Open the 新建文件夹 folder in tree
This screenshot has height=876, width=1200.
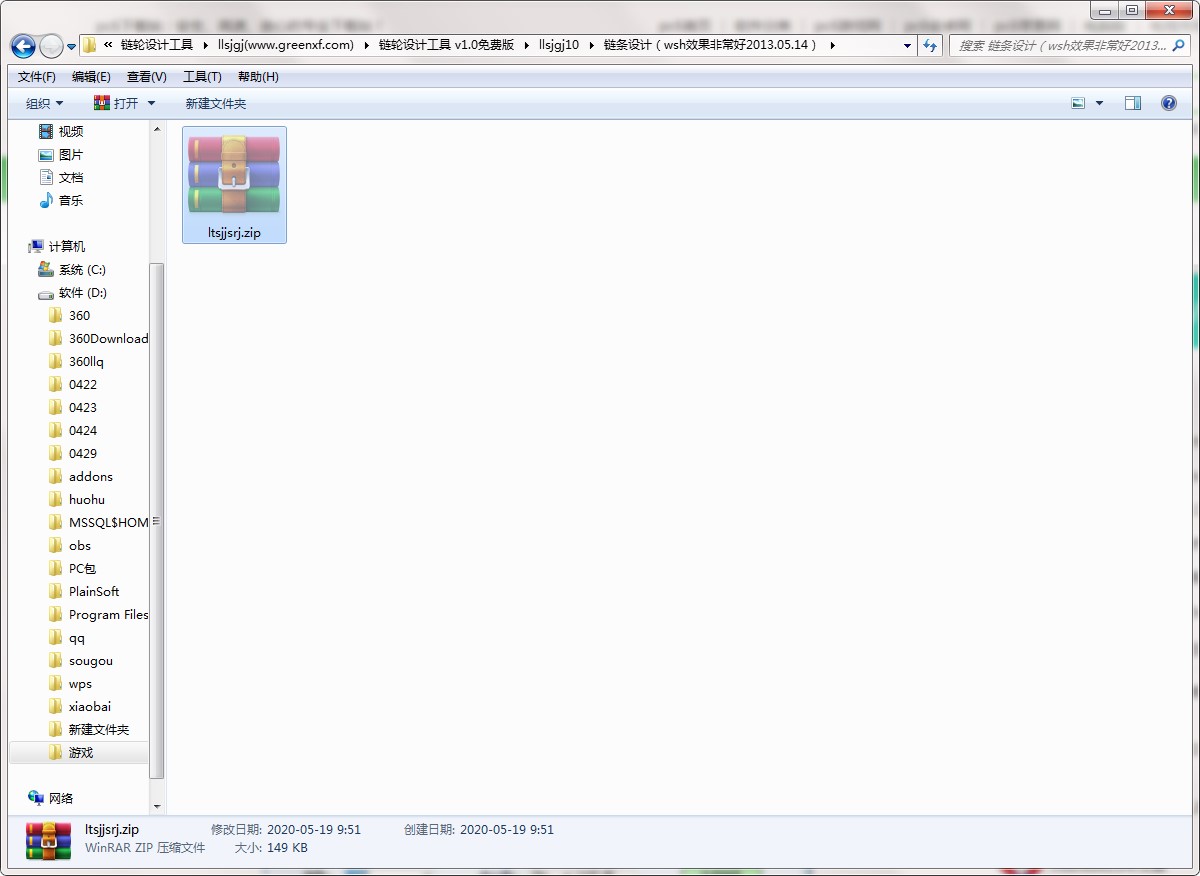89,729
